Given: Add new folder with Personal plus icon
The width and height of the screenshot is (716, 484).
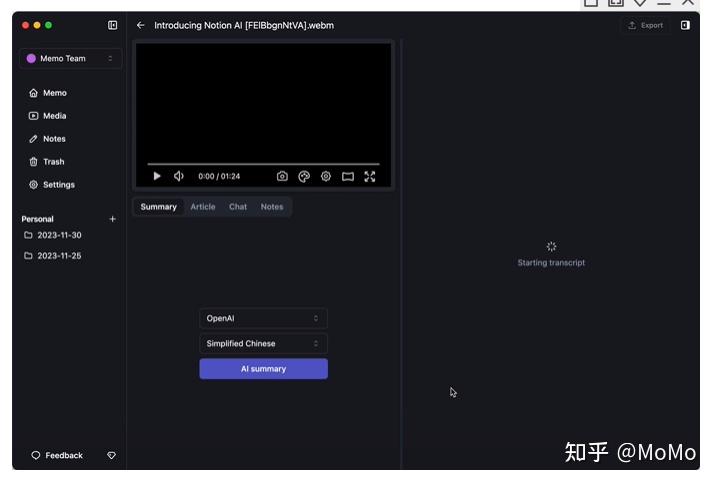Looking at the screenshot, I should pyautogui.click(x=112, y=219).
